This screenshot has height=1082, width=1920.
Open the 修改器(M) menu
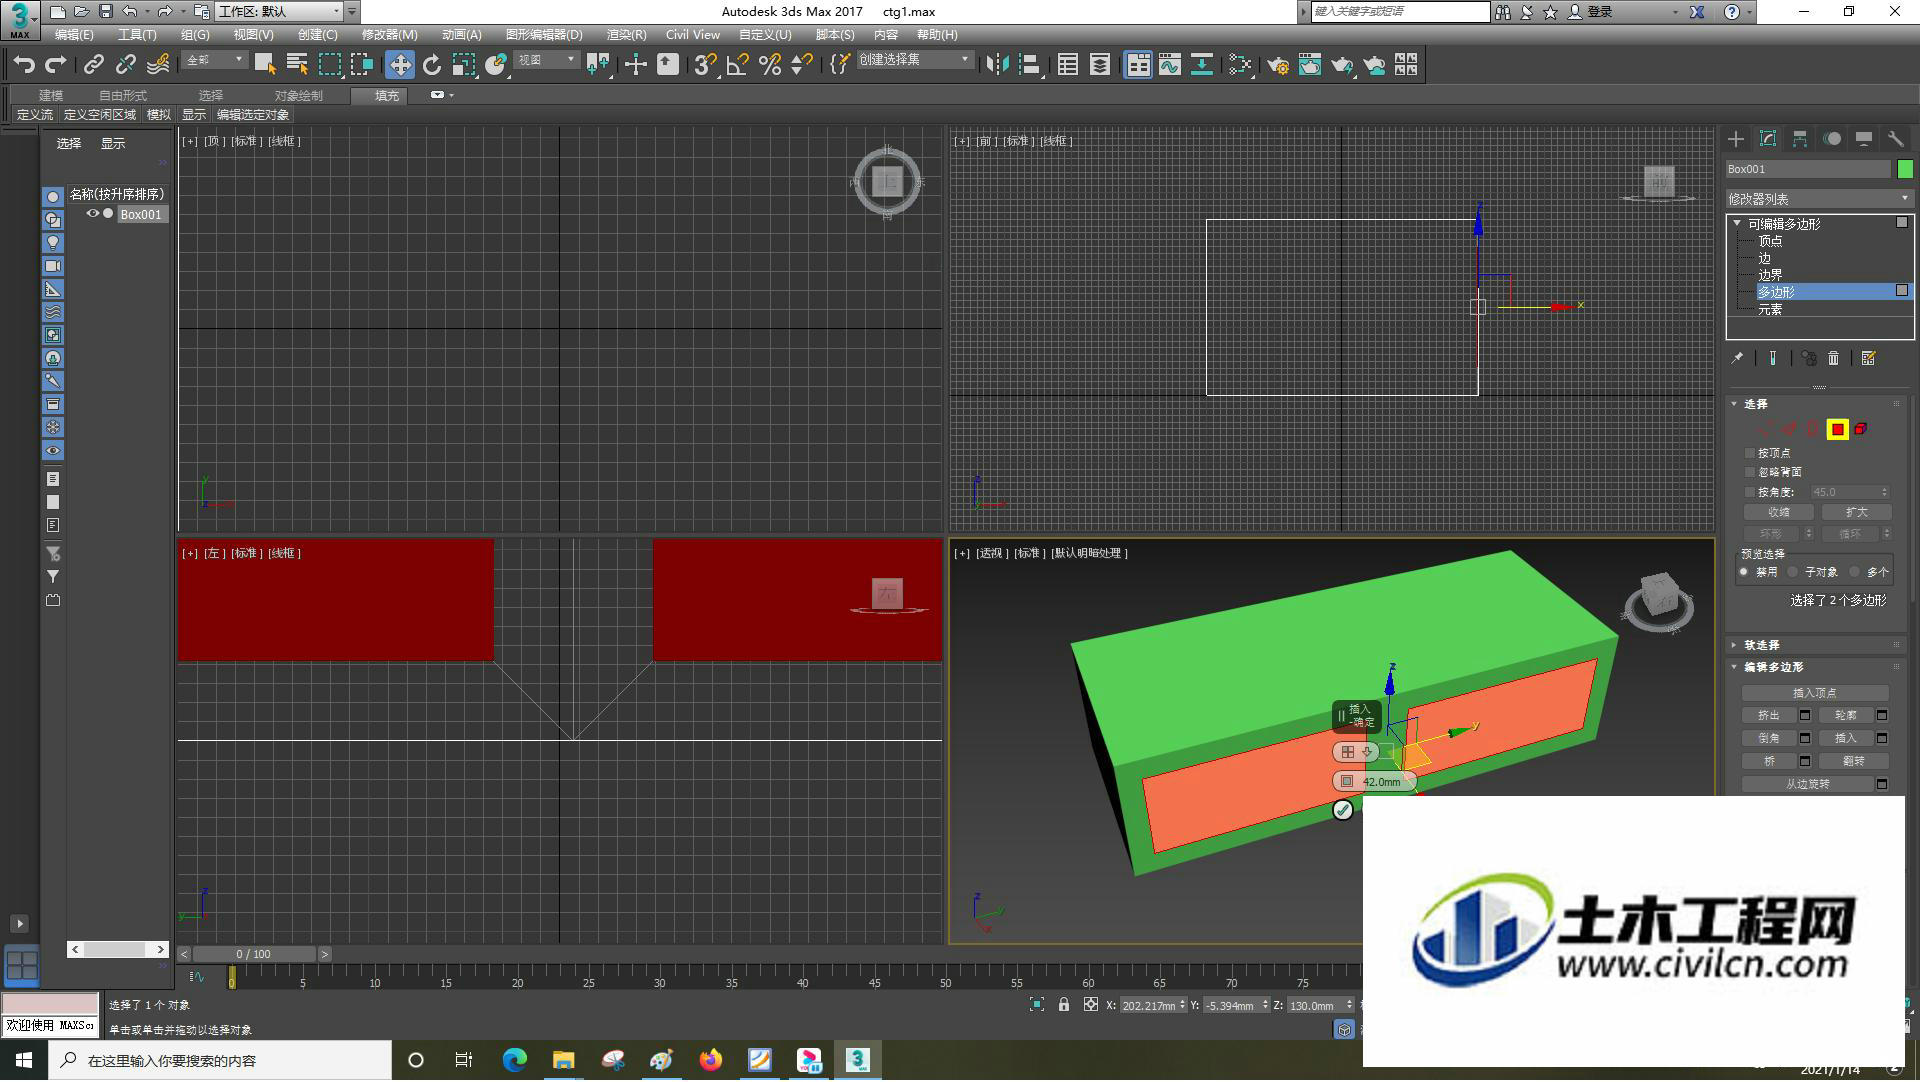[390, 35]
